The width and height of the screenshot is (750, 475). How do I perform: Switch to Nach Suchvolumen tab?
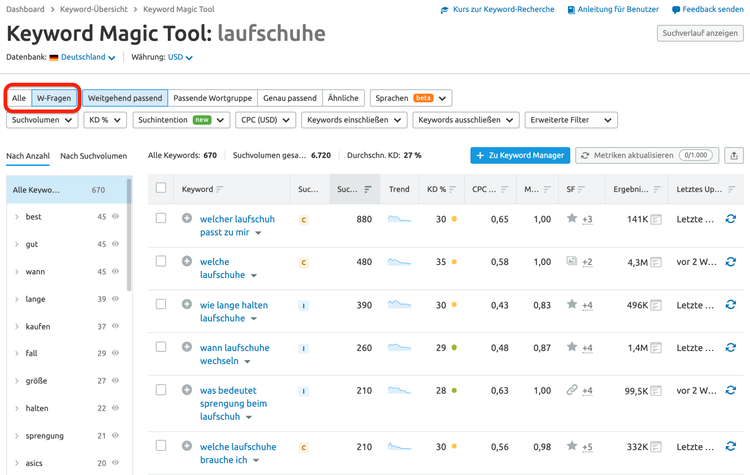tap(94, 156)
